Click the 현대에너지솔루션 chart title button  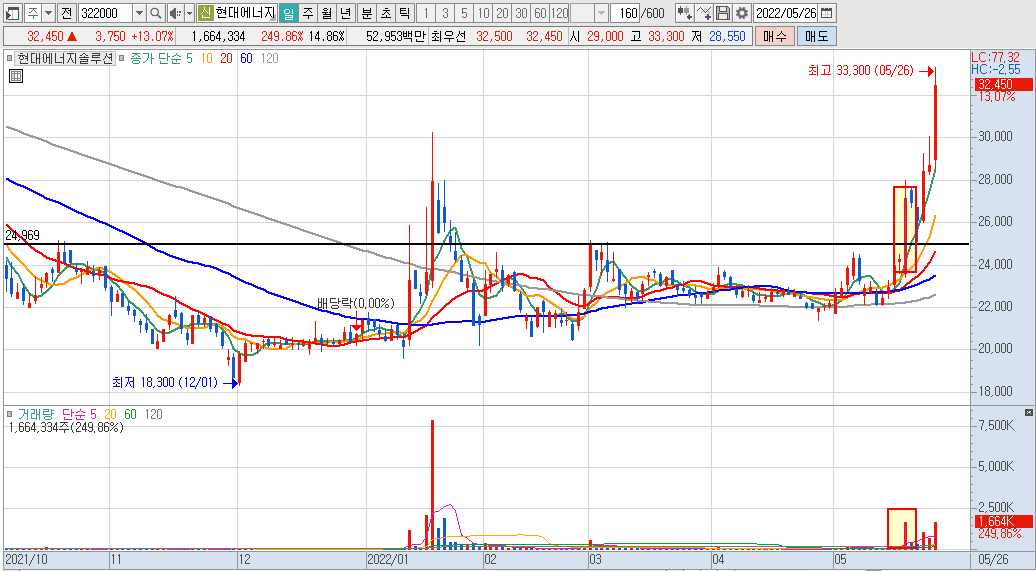(x=65, y=59)
